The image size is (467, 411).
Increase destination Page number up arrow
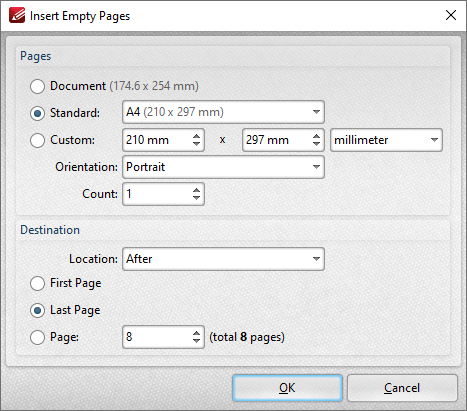tap(197, 333)
